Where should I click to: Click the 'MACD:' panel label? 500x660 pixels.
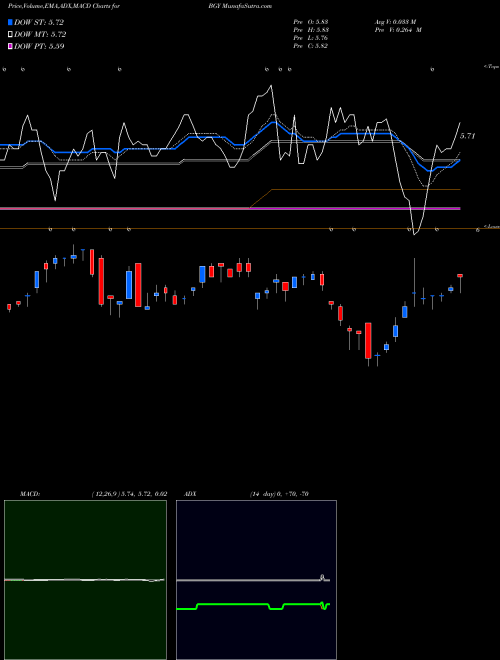point(30,494)
